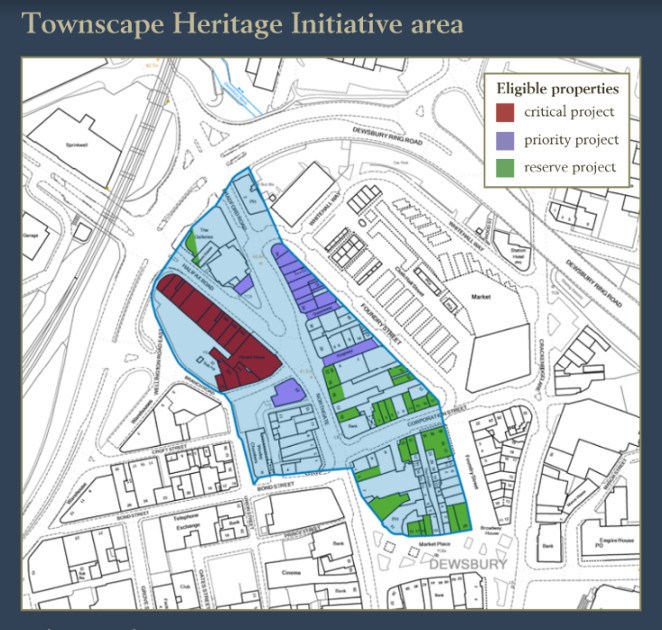Click the green reserve project legend swatch

pos(507,167)
